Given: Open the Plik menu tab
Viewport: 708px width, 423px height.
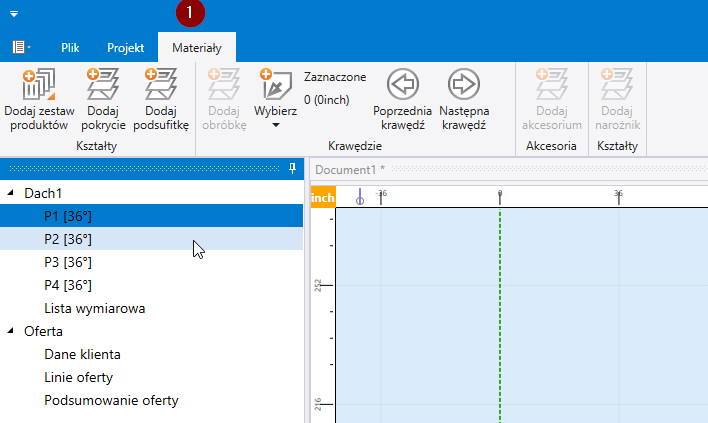Looking at the screenshot, I should coord(70,47).
